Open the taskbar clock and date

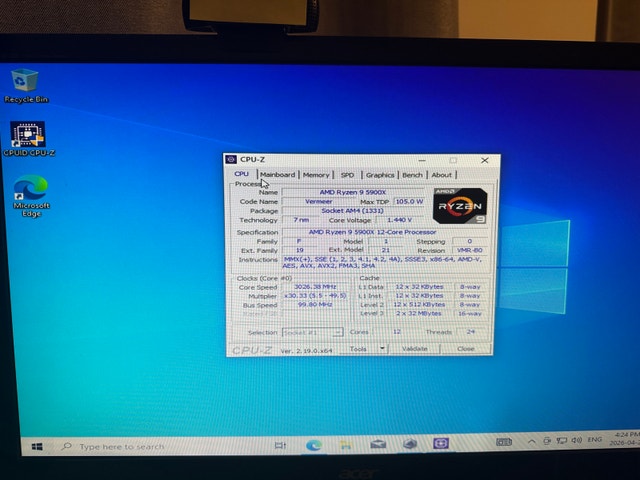(624, 438)
